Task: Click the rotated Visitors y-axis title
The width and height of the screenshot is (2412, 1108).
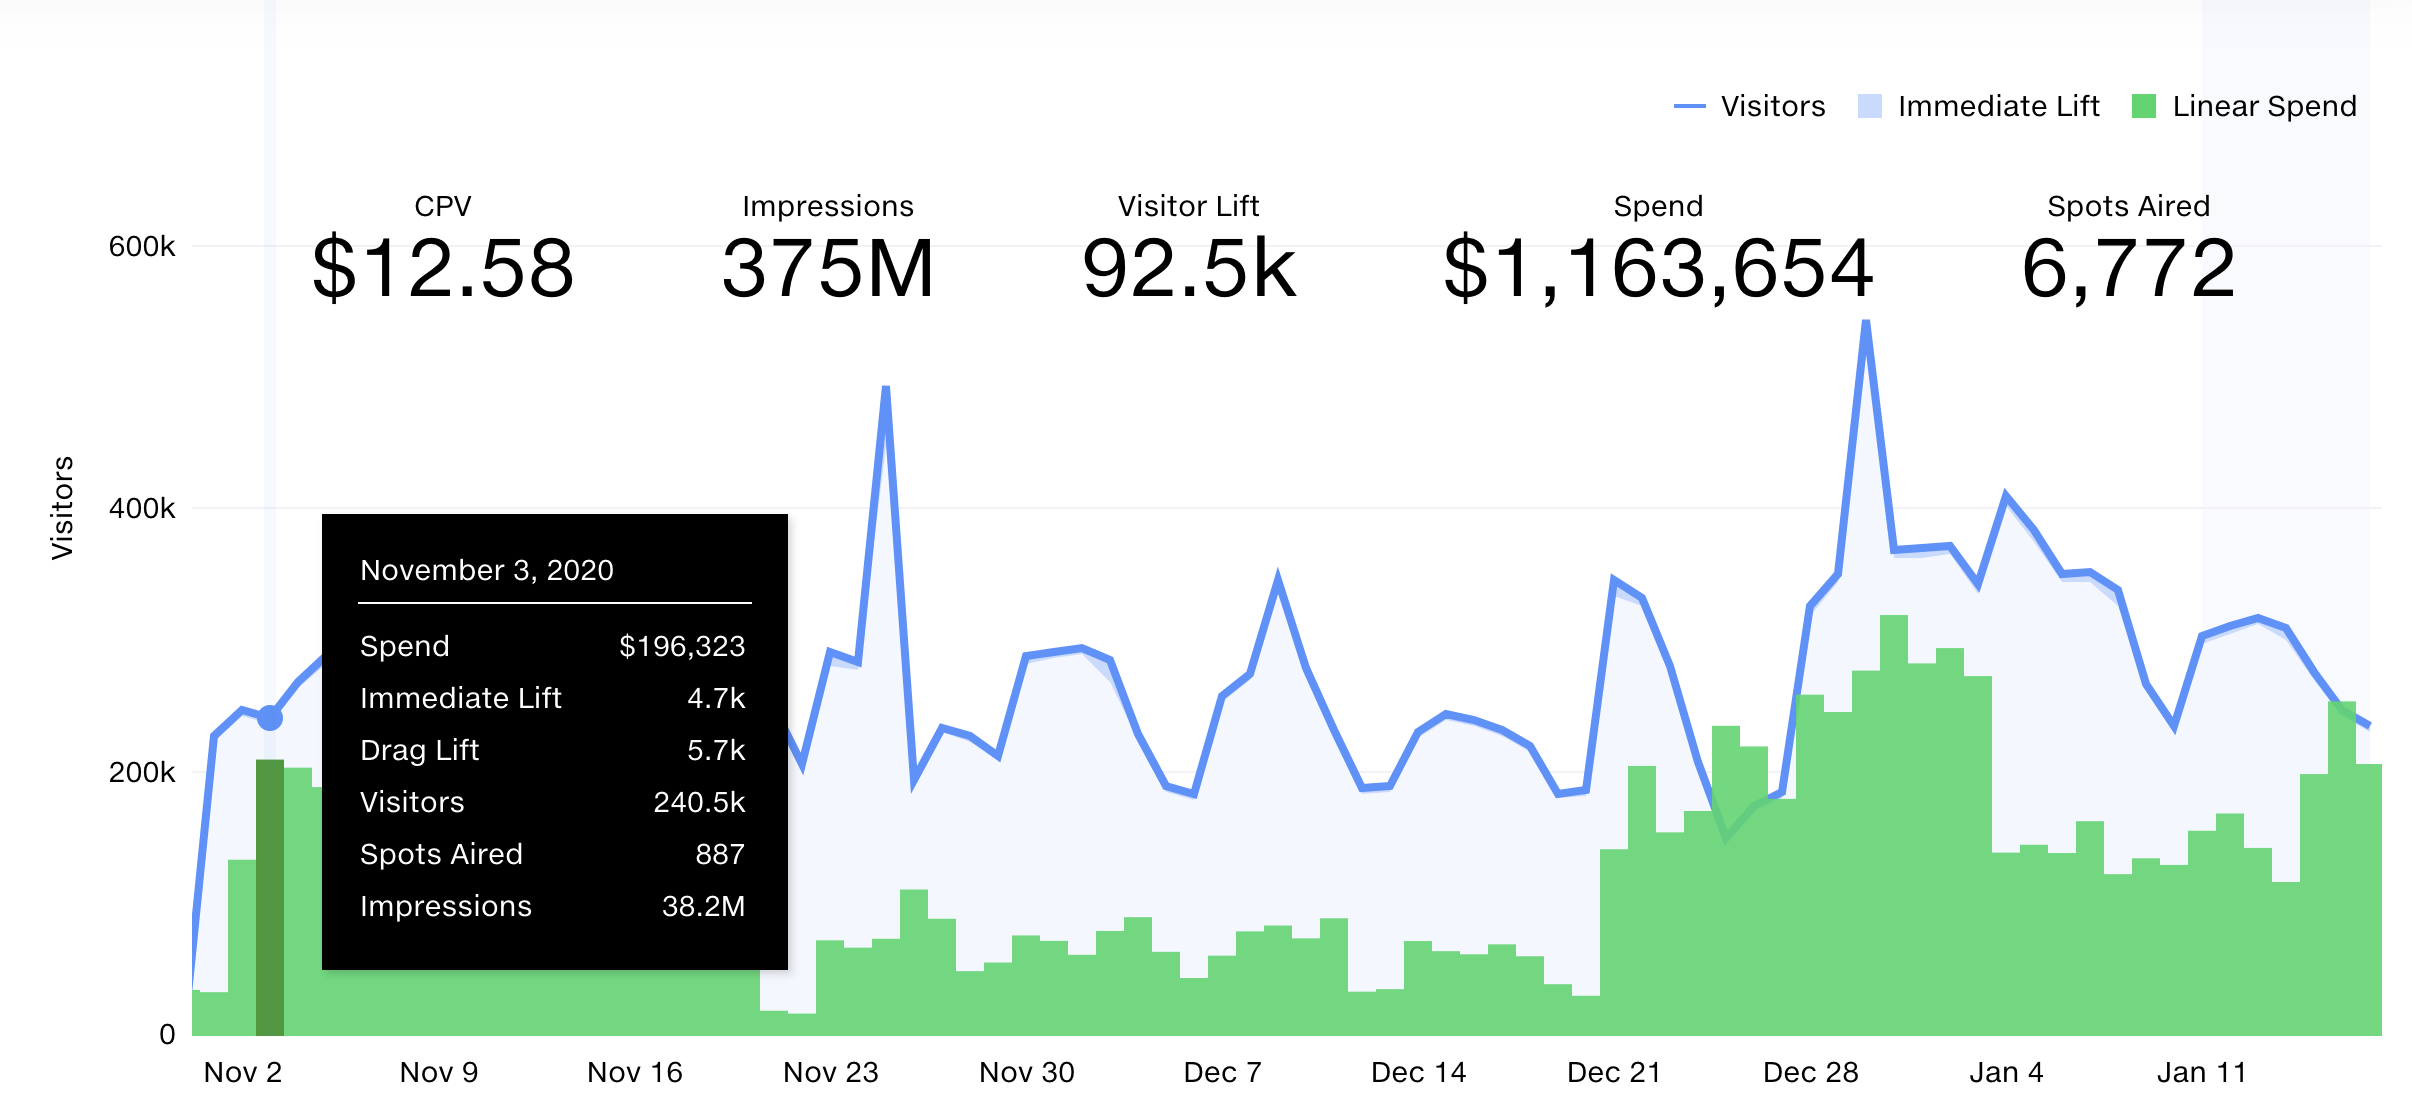Action: (x=62, y=508)
